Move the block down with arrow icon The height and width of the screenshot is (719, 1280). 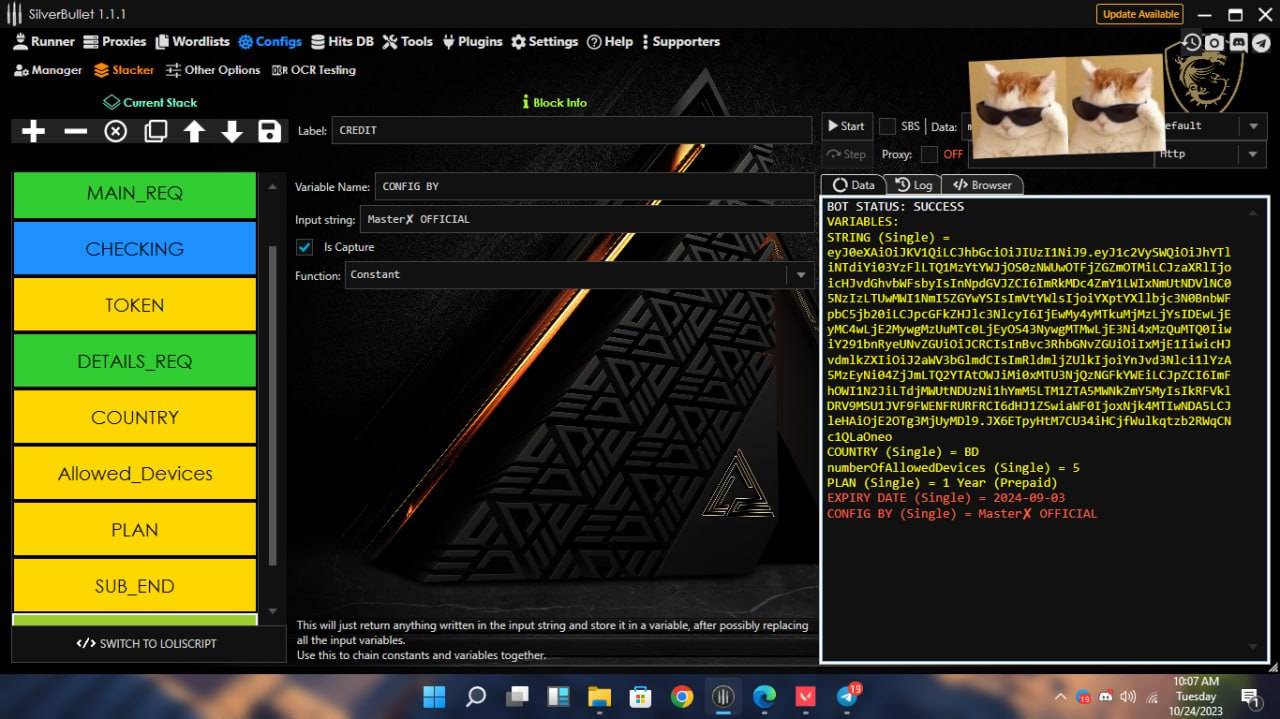coord(232,131)
